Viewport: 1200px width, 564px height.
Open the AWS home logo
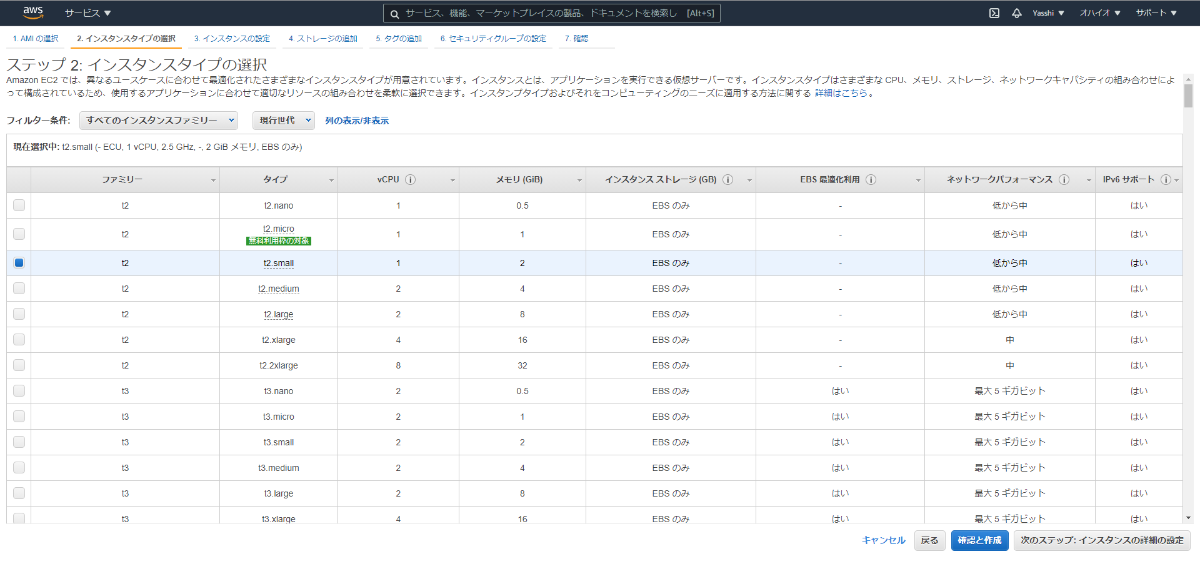tap(33, 13)
